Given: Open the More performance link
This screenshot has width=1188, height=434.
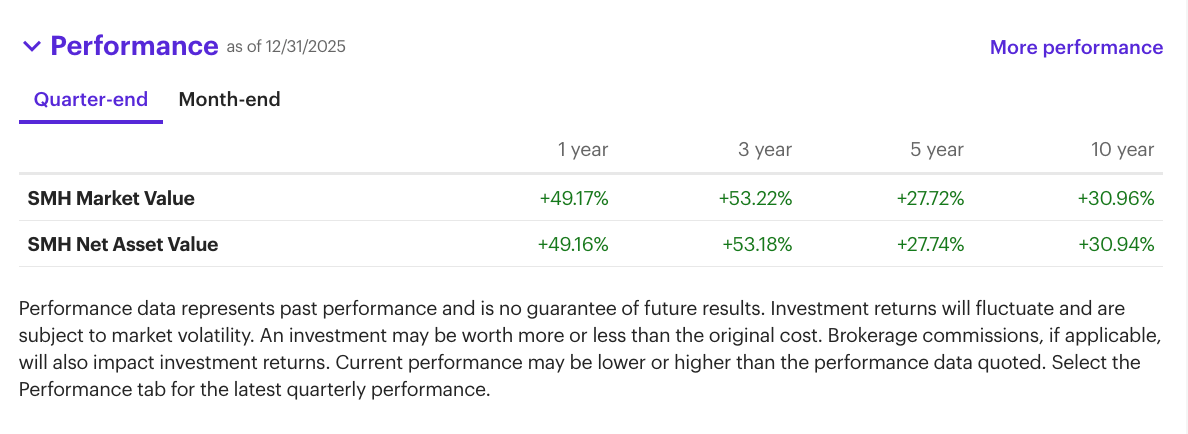Looking at the screenshot, I should [x=1076, y=47].
